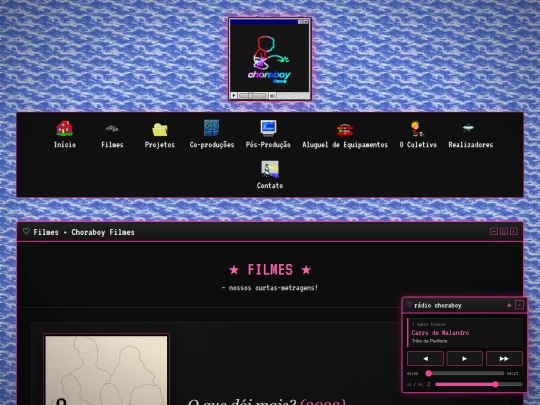
Task: Go to Início page label
Action: [65, 145]
